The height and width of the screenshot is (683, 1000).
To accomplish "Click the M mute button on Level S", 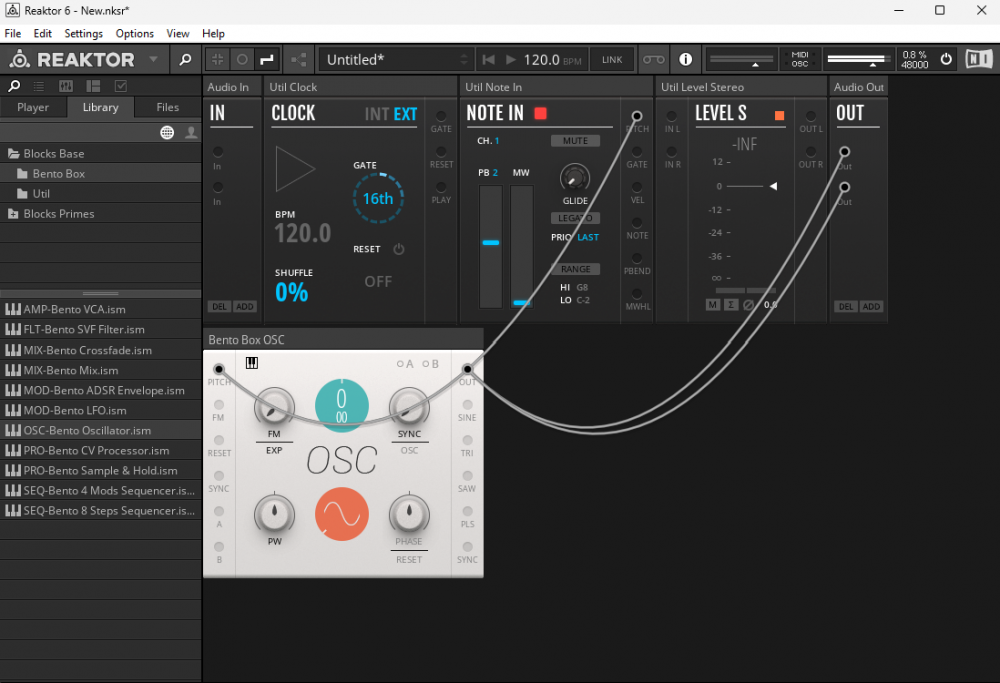I will tap(712, 305).
